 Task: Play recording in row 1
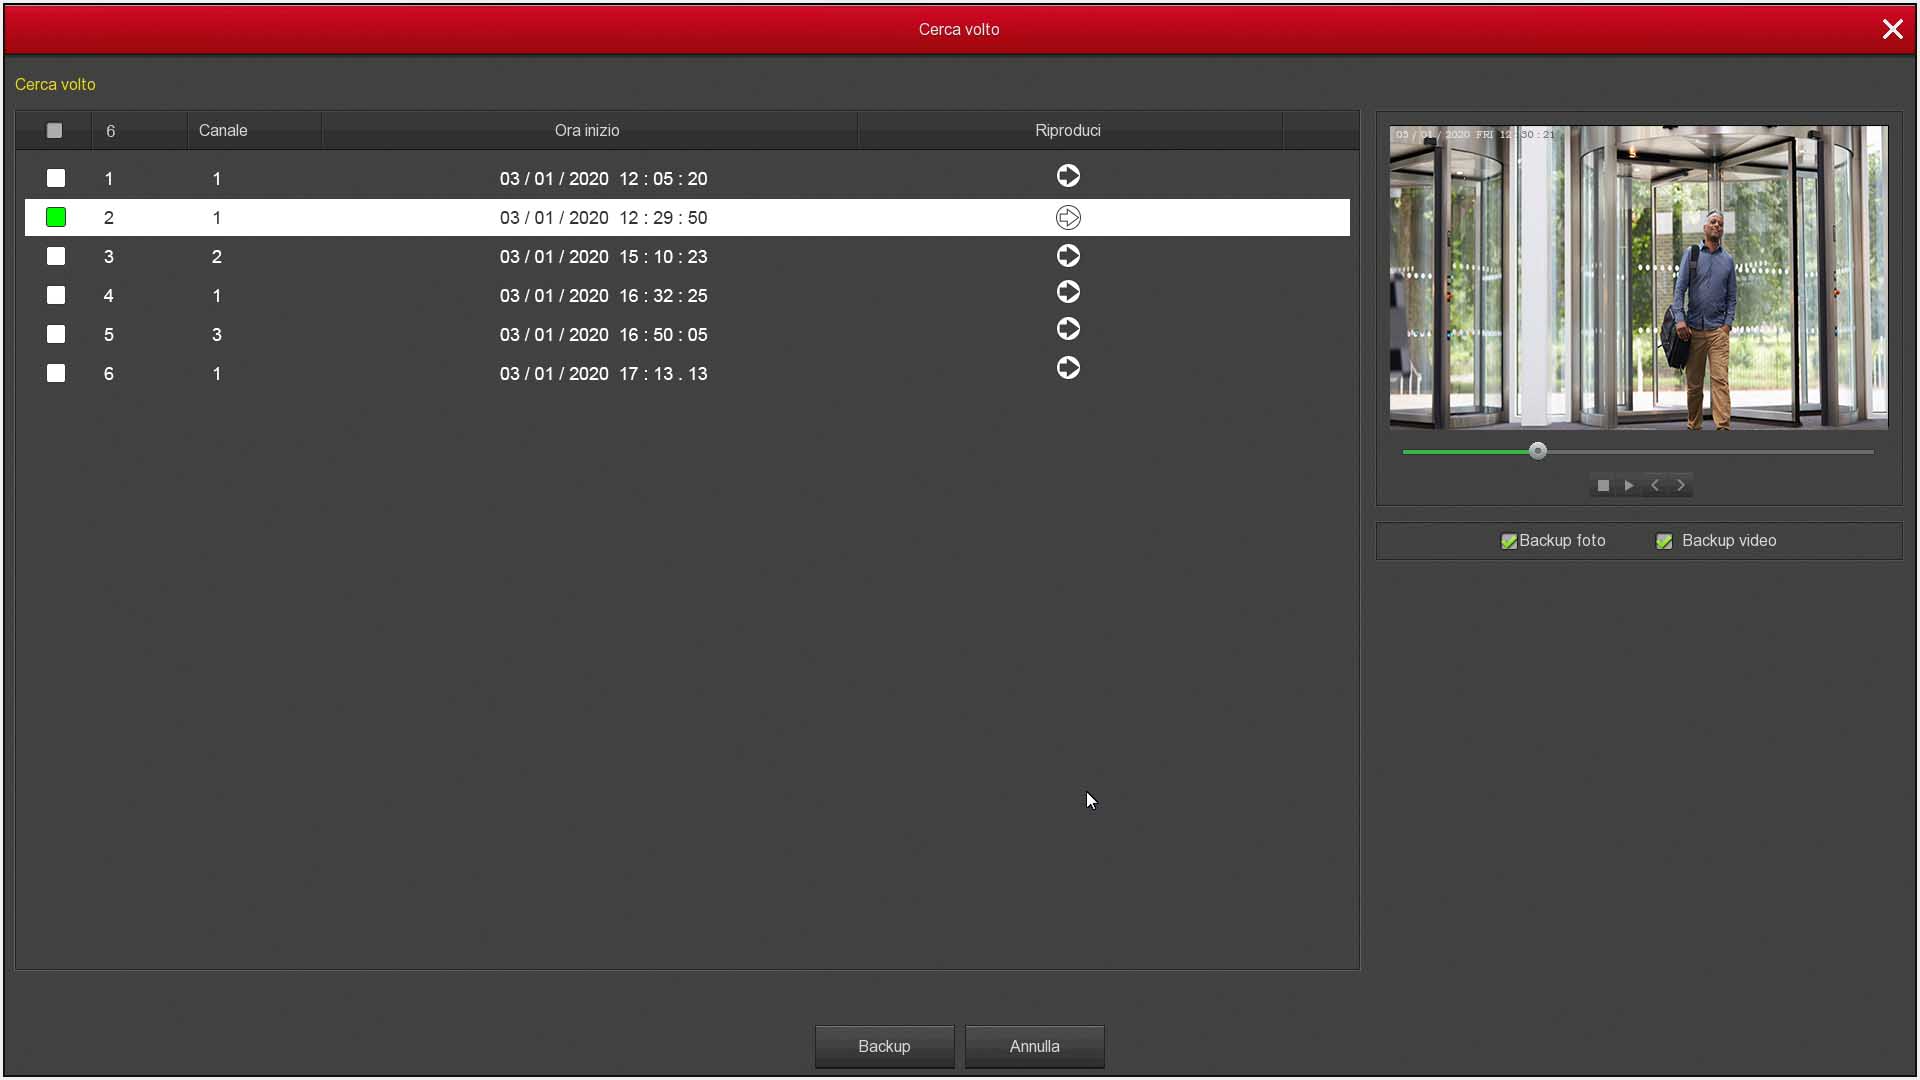tap(1068, 176)
